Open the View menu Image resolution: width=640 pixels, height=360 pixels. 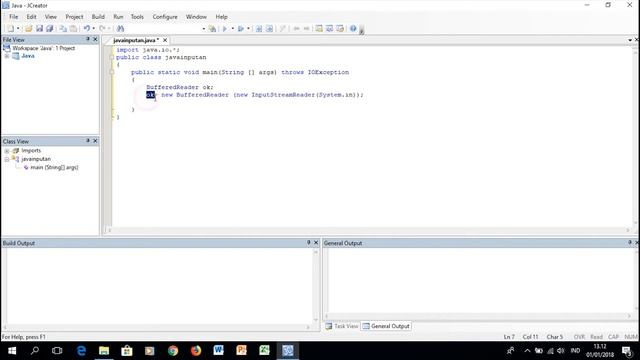point(51,17)
